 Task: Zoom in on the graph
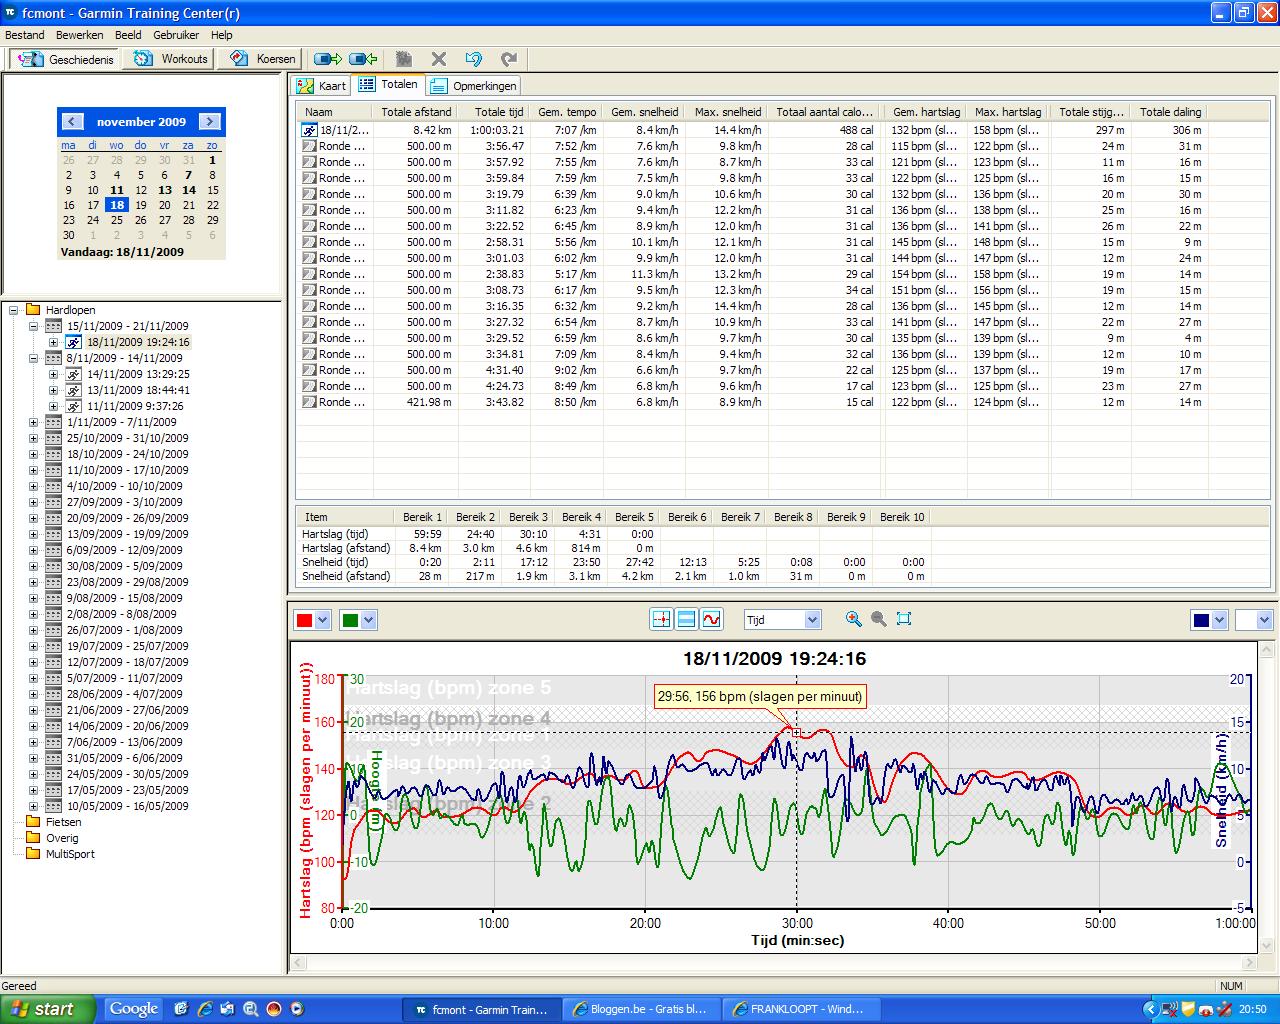point(853,619)
